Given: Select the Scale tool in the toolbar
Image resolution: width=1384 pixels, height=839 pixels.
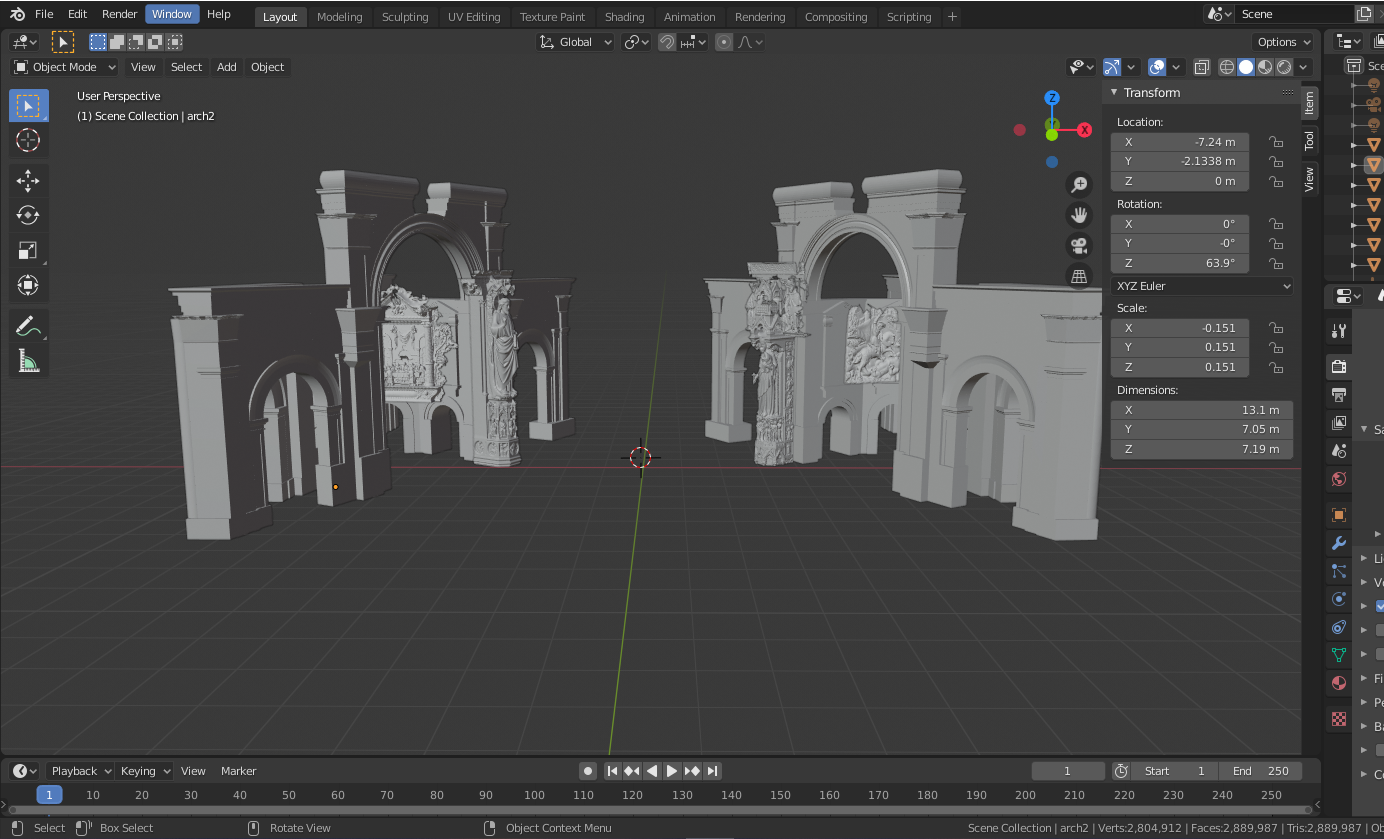Looking at the screenshot, I should pyautogui.click(x=28, y=251).
